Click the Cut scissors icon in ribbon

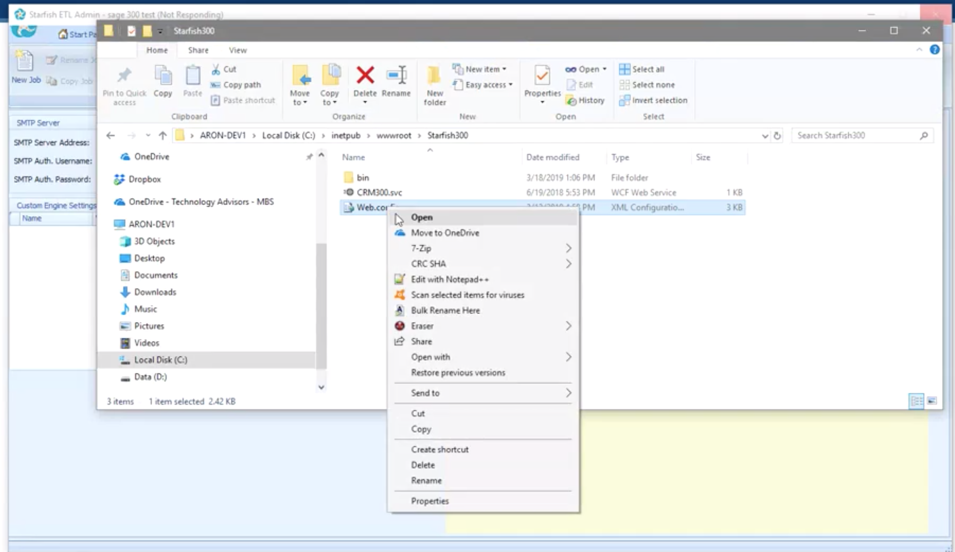(216, 69)
